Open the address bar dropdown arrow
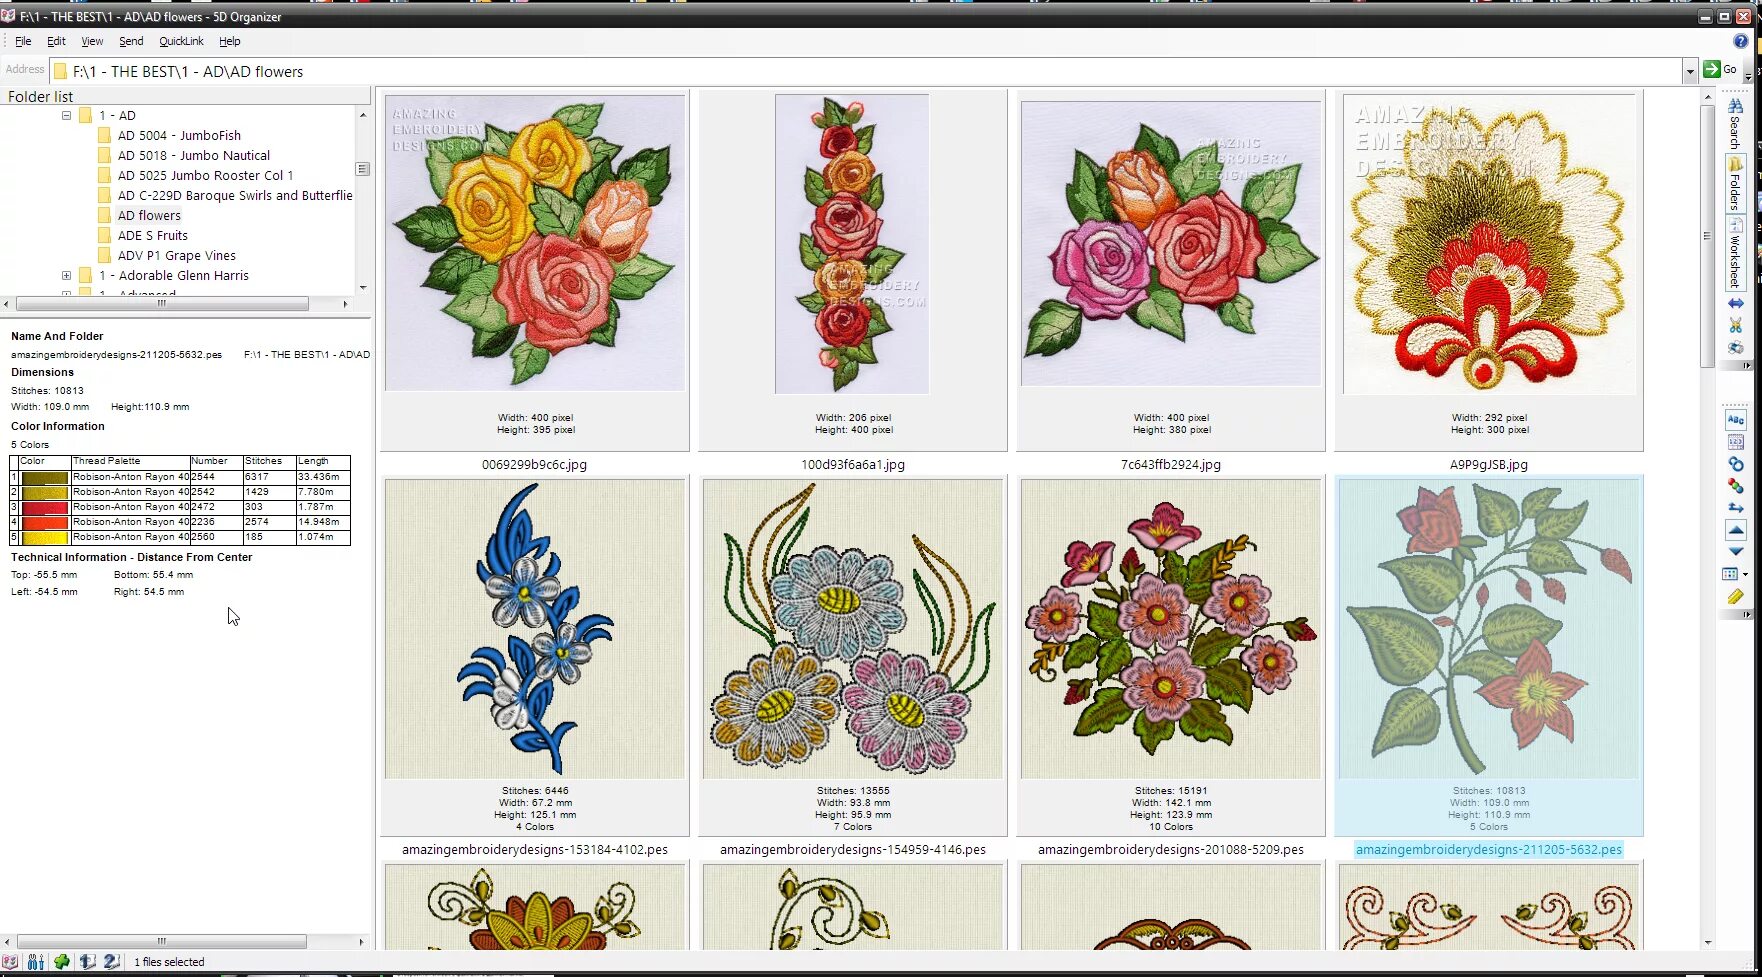1762x977 pixels. tap(1690, 72)
